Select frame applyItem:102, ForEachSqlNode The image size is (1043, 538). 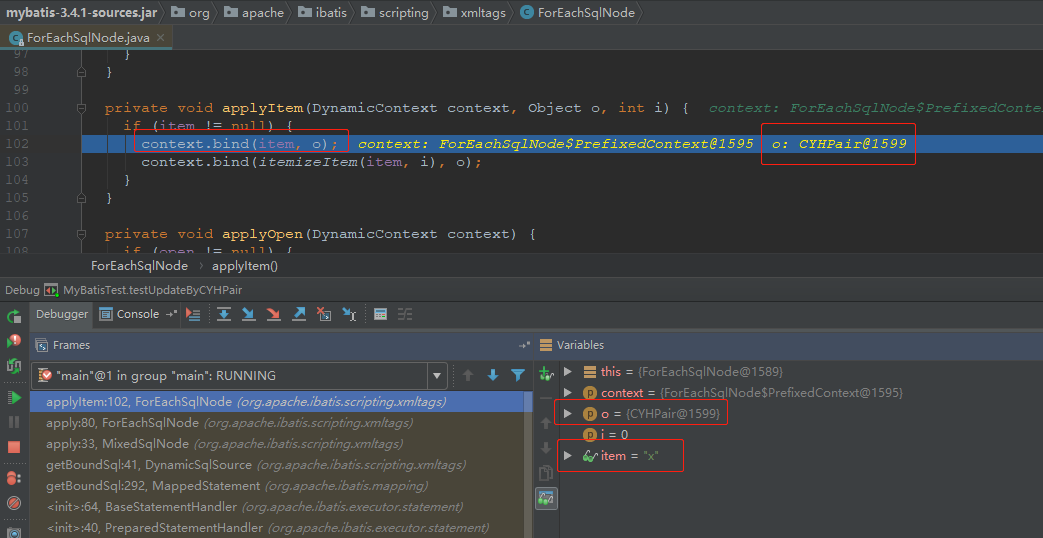pyautogui.click(x=277, y=402)
